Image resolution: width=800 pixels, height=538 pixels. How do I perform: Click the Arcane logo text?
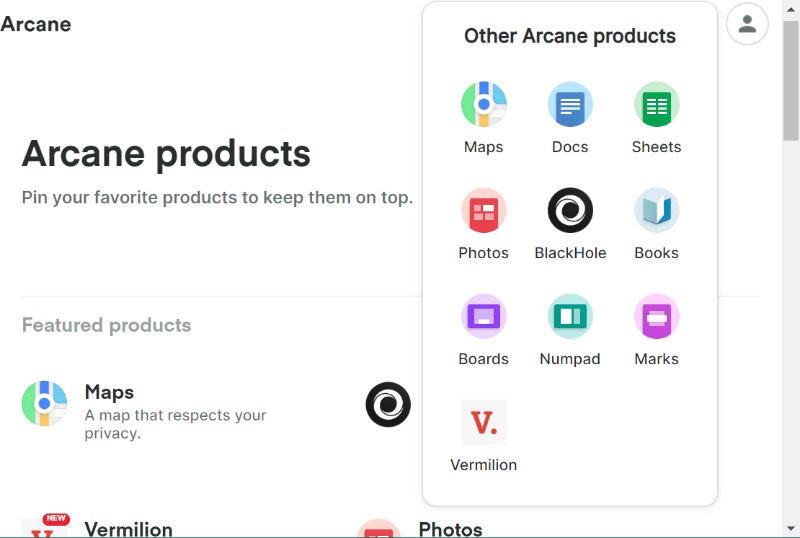36,24
